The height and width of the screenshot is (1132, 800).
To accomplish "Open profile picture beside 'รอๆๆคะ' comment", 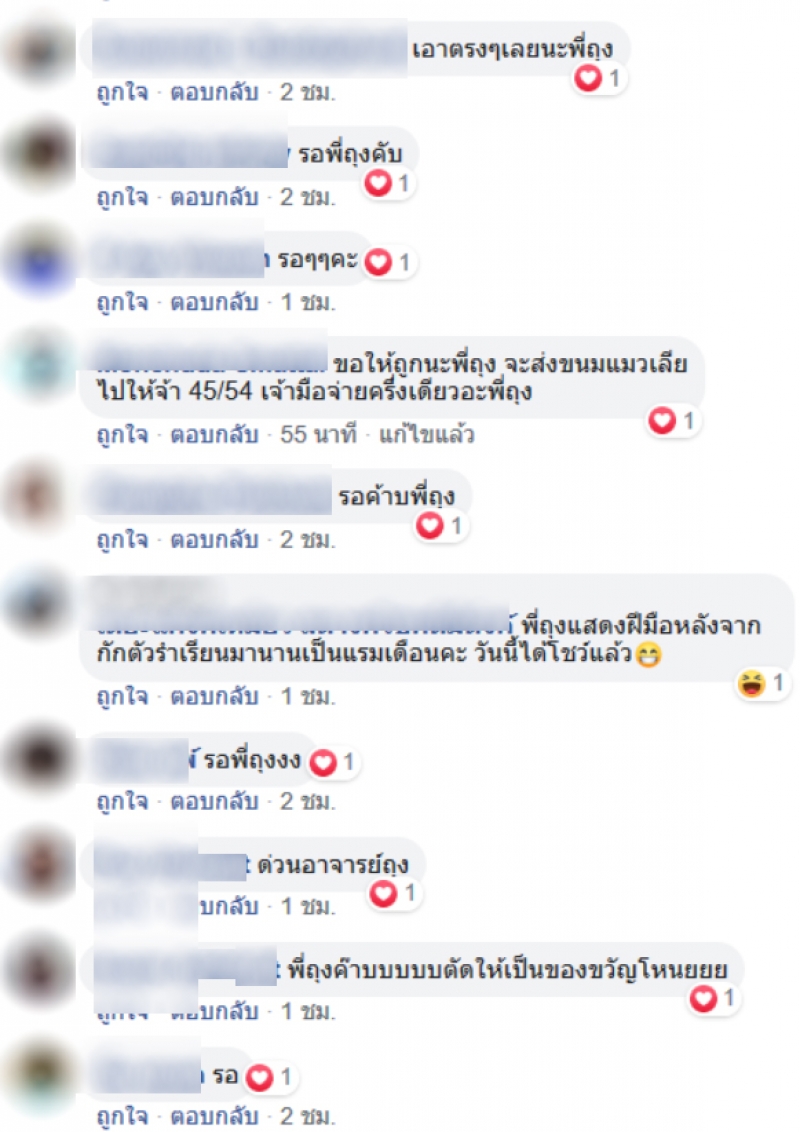I will (39, 261).
